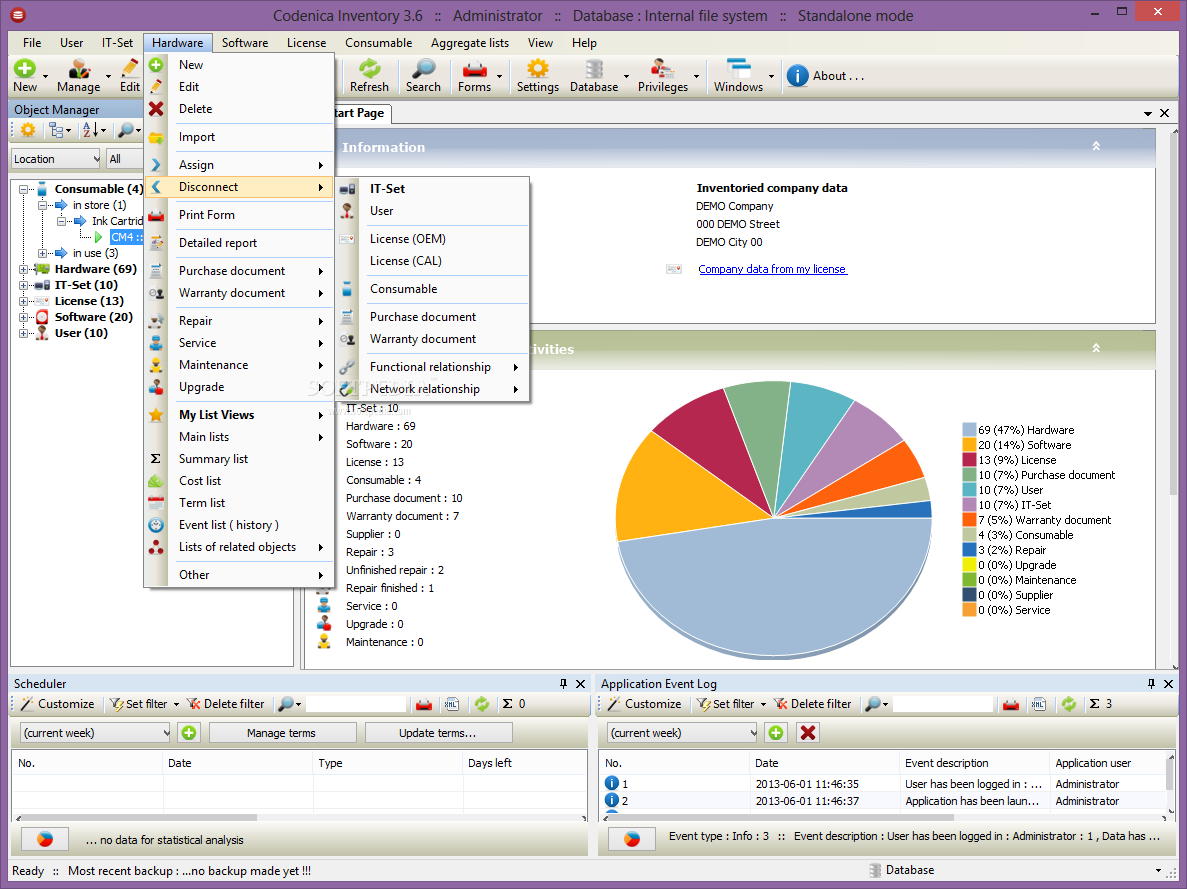Click the Date column header in Event Log

point(824,763)
